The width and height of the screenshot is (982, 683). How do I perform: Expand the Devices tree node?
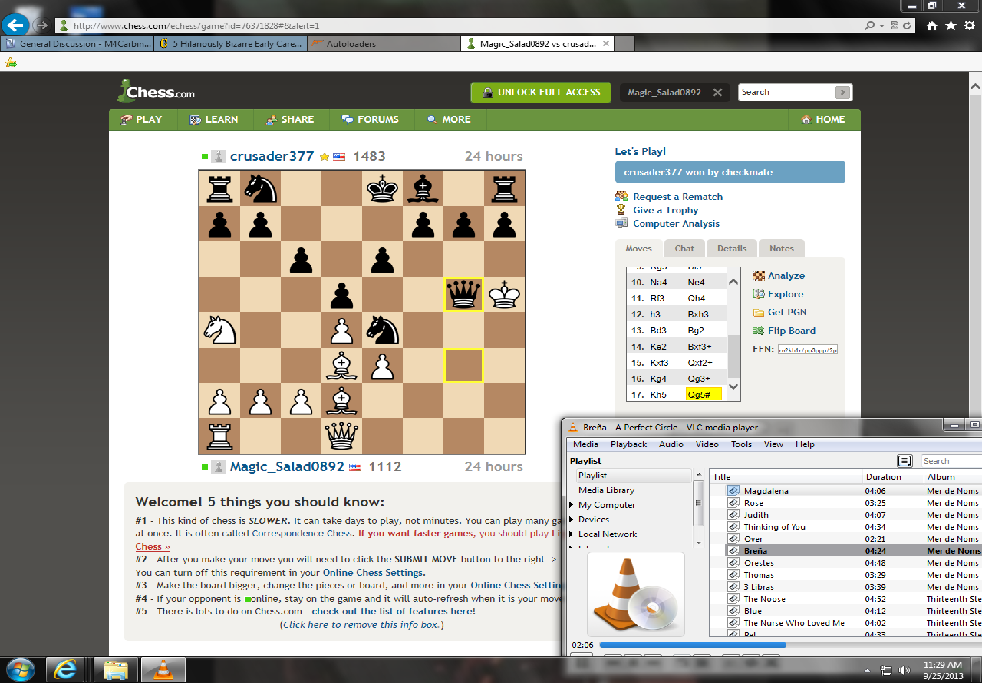pyautogui.click(x=572, y=520)
